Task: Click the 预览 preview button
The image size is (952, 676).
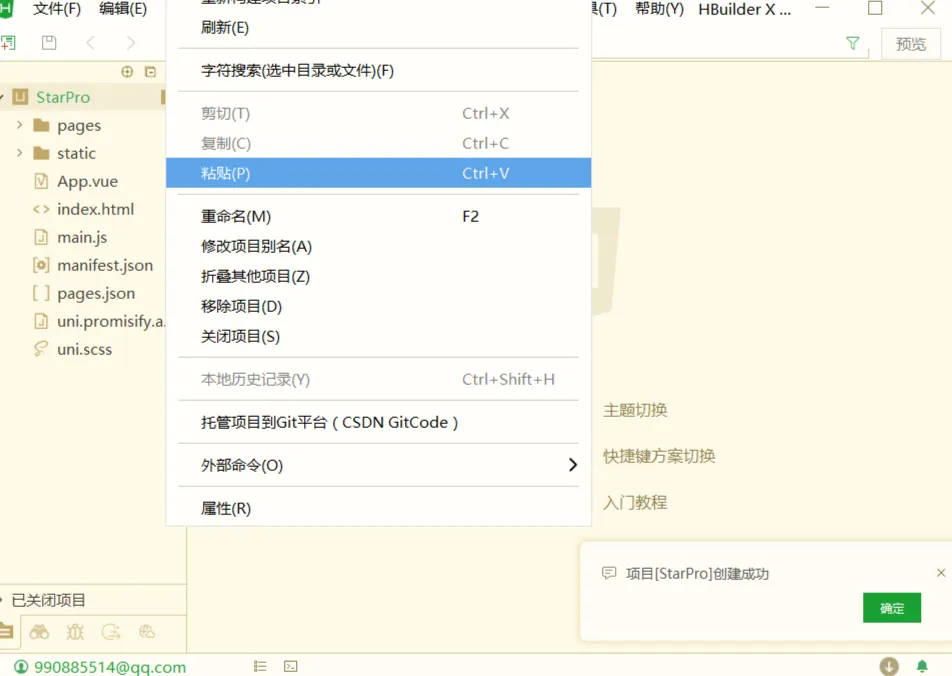Action: coord(911,44)
